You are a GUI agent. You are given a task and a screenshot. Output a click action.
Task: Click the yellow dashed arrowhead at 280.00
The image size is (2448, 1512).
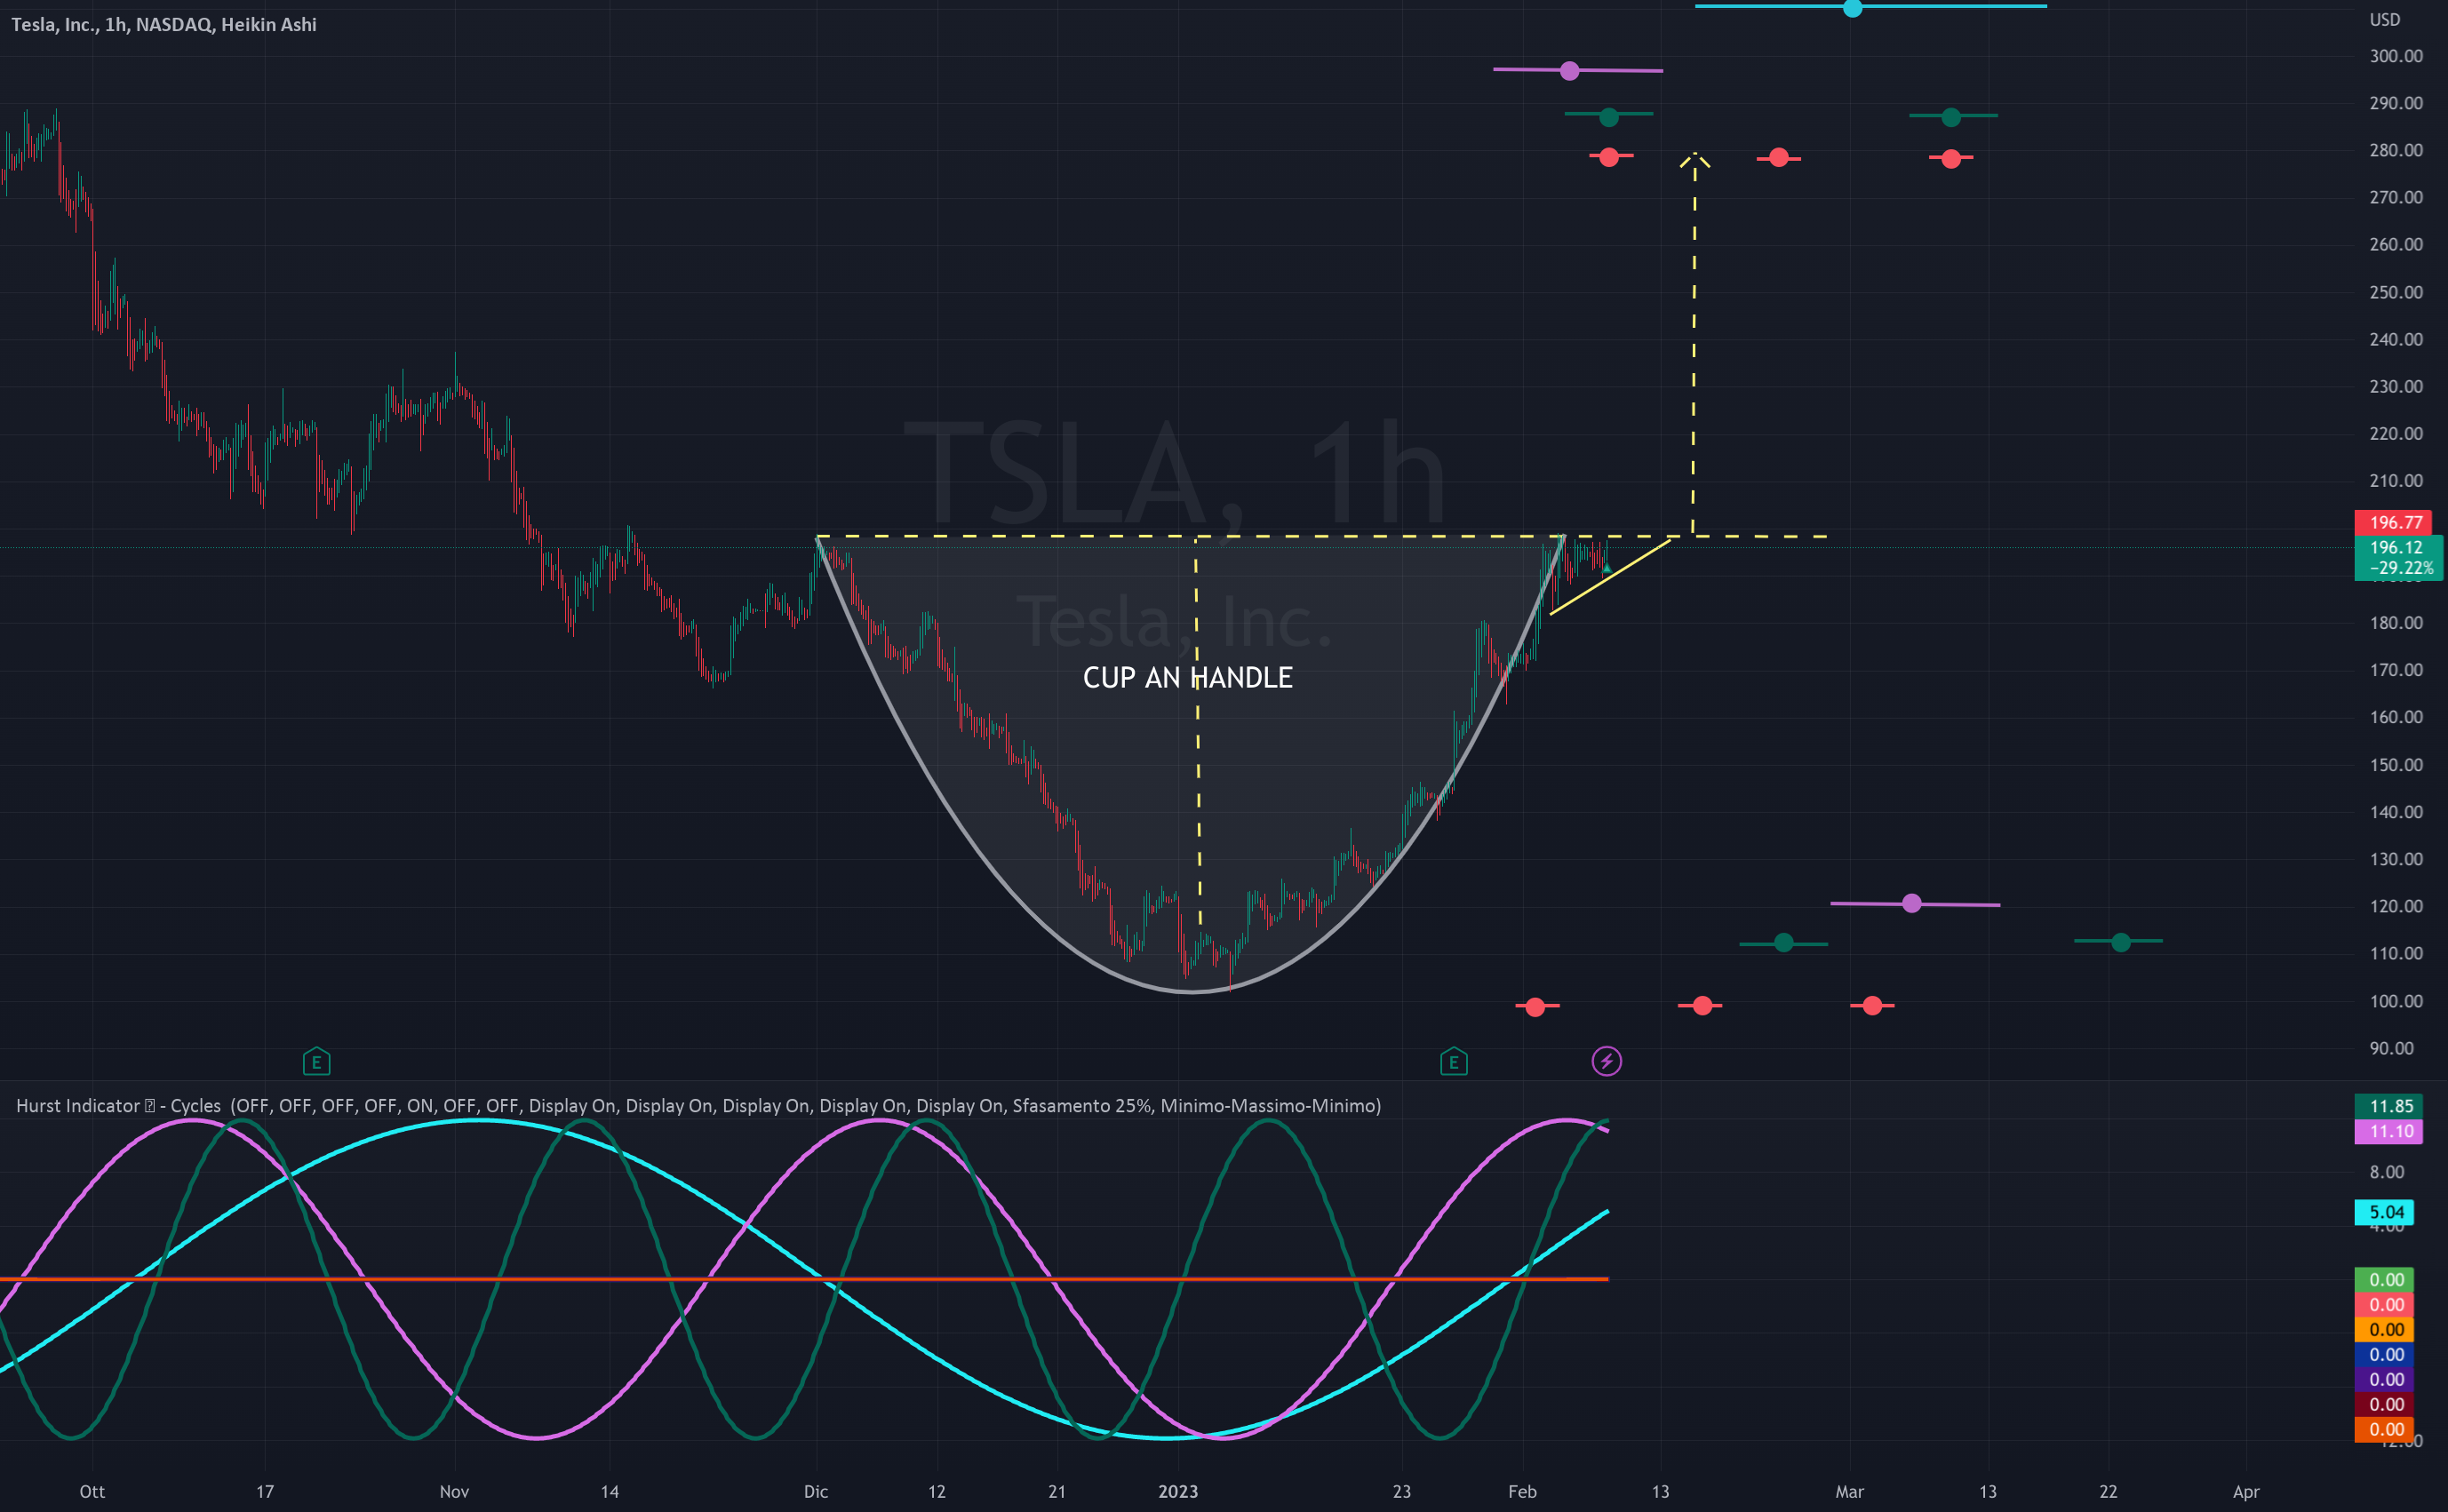pyautogui.click(x=1695, y=158)
